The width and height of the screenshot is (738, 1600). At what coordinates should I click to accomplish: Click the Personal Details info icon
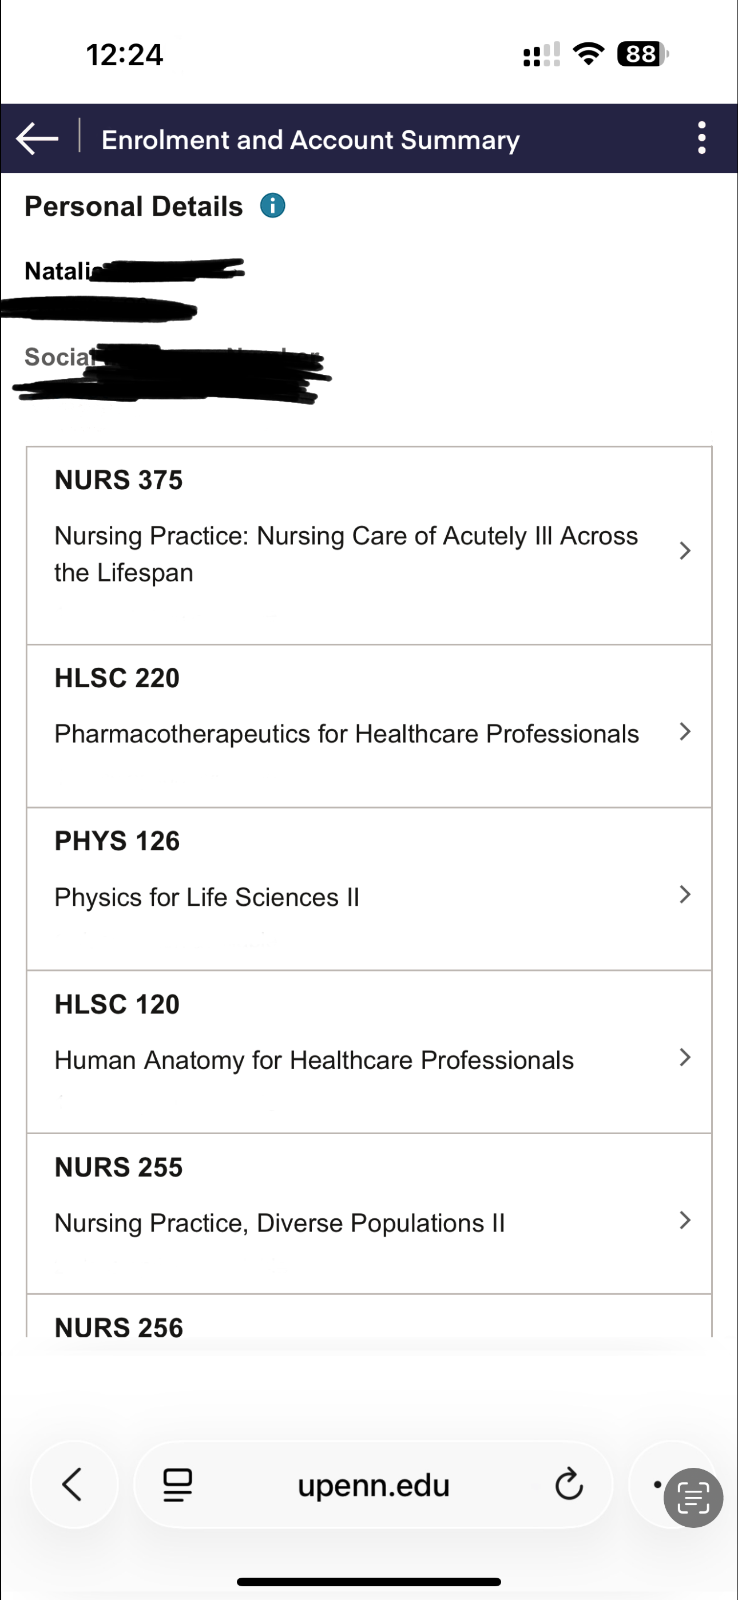[x=272, y=206]
